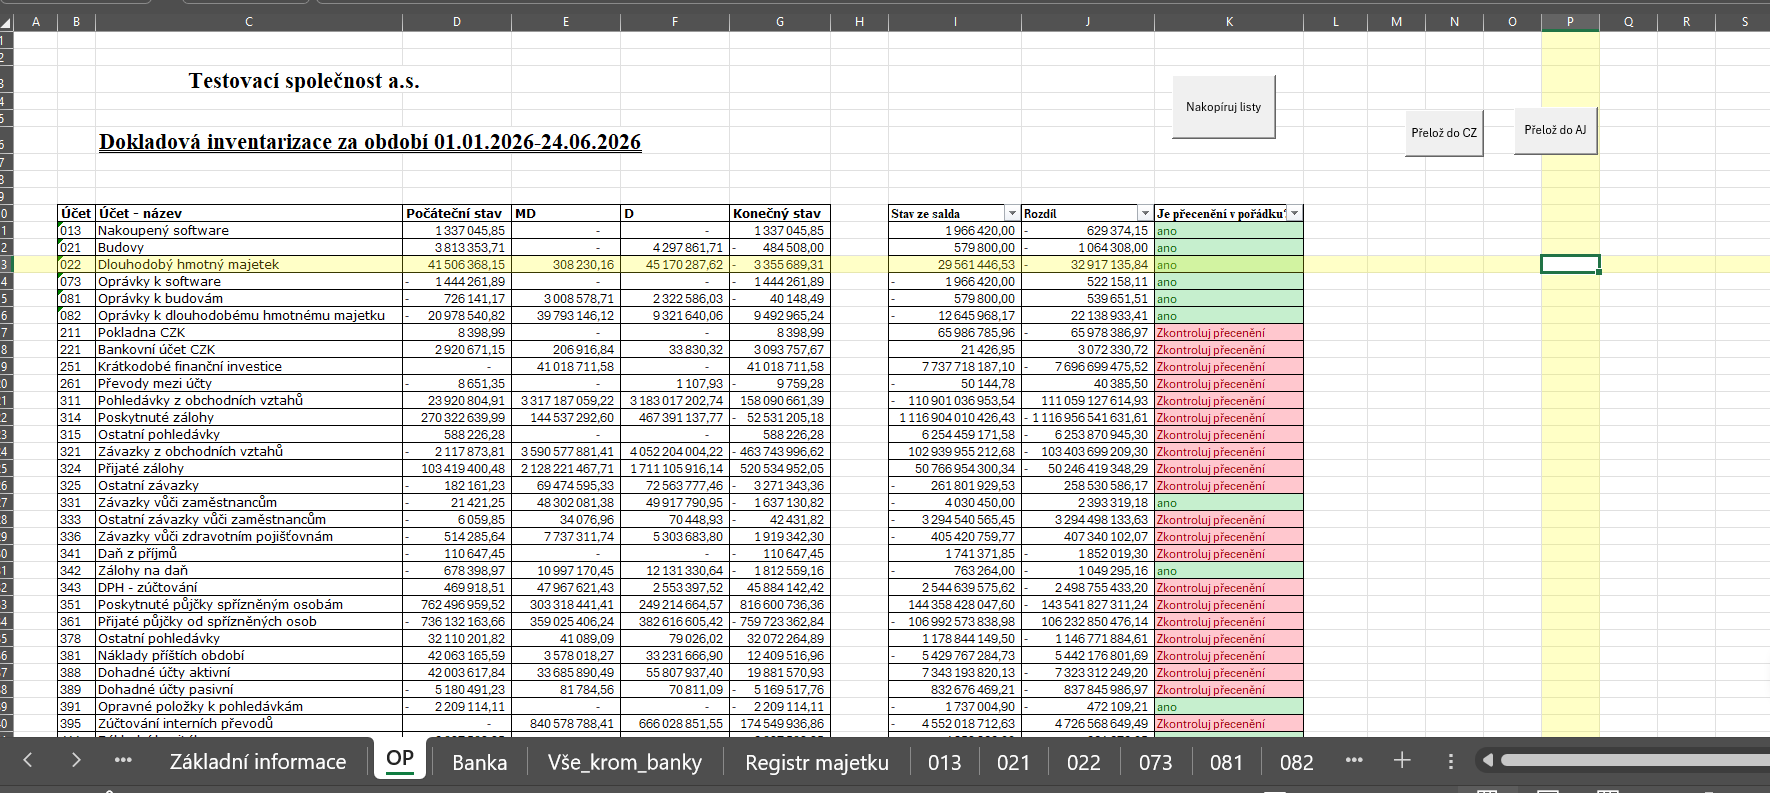Select column S header
1770x793 pixels.
pos(1744,21)
